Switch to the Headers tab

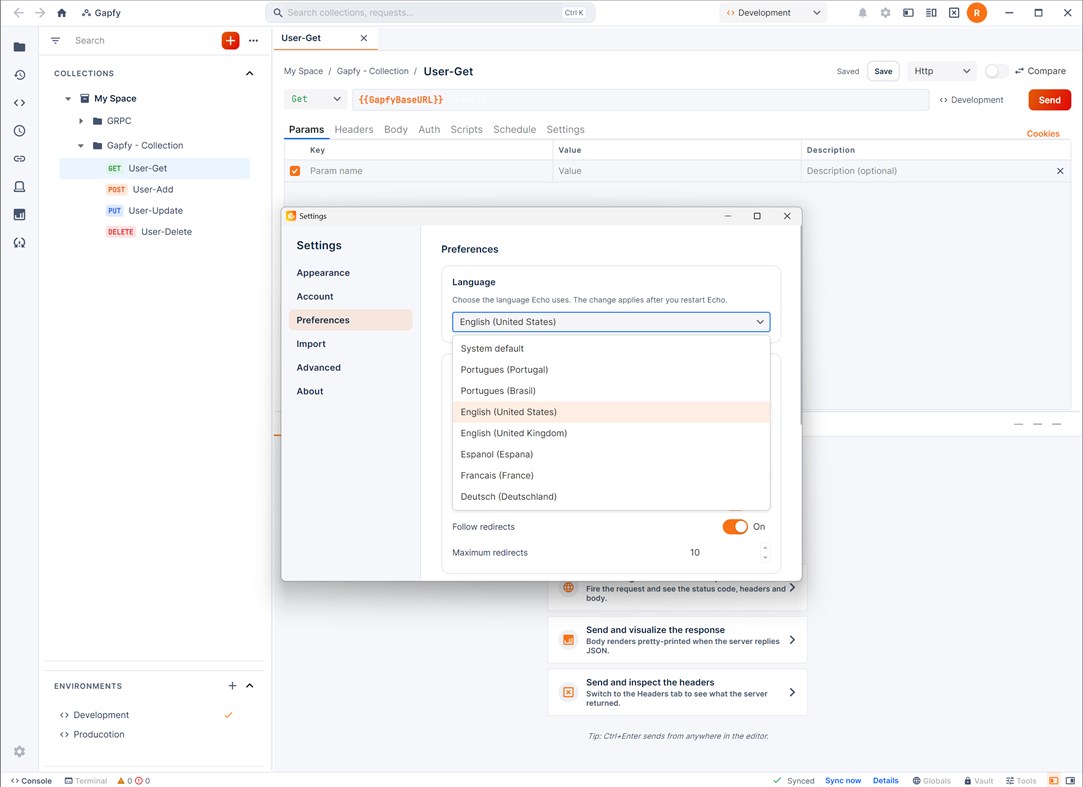(x=354, y=129)
